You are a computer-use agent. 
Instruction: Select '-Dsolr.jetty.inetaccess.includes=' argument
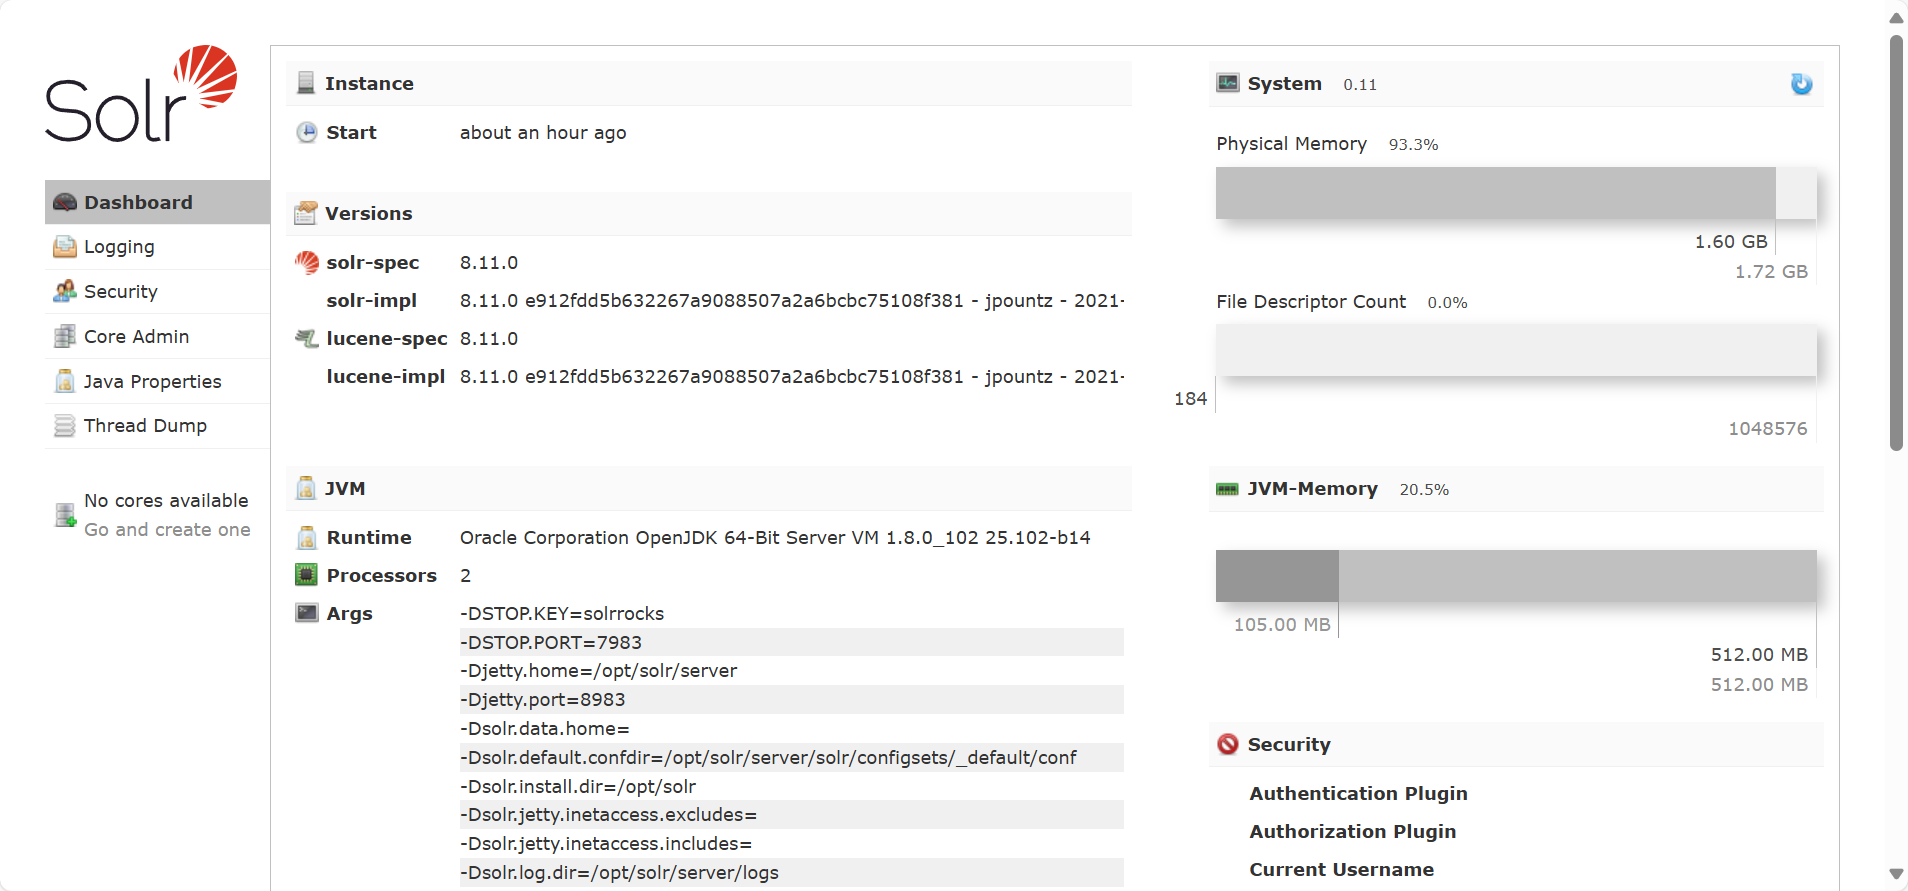tap(606, 844)
